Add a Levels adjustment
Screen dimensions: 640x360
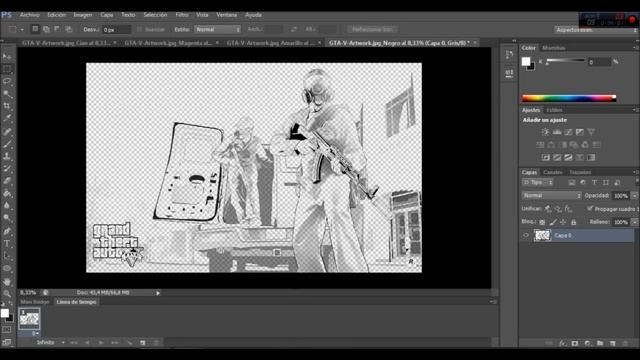557,132
